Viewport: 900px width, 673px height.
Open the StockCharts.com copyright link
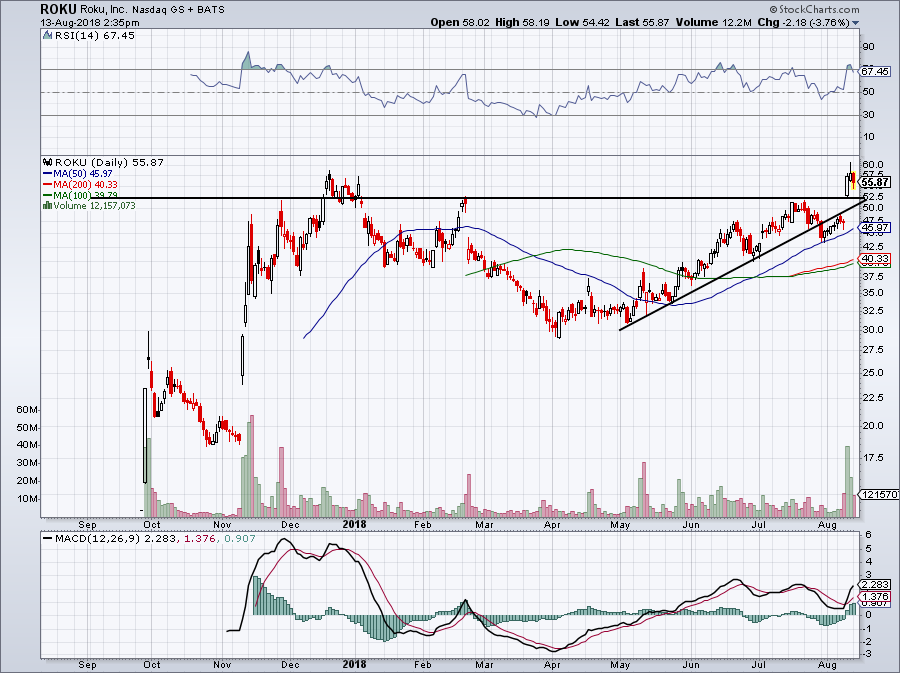pos(814,9)
